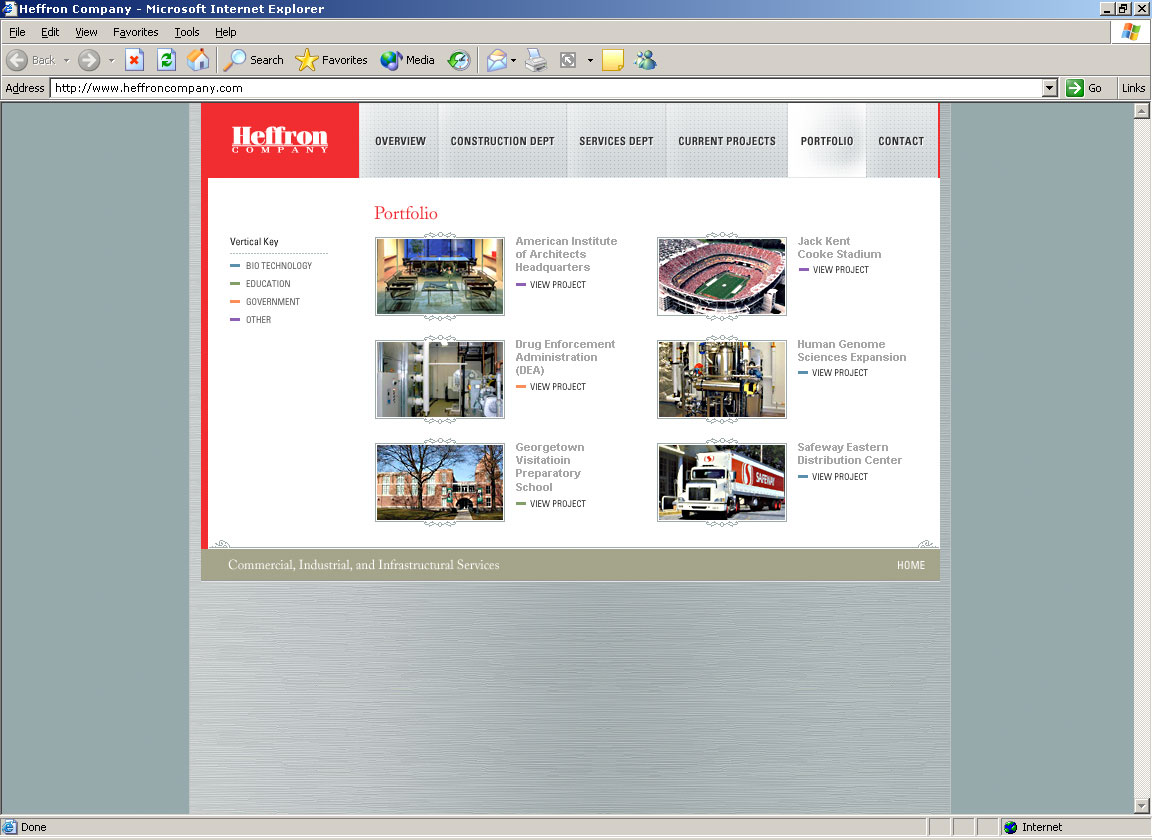View project for Jack Kent Cooke Stadium
The image size is (1152, 840).
coord(840,270)
